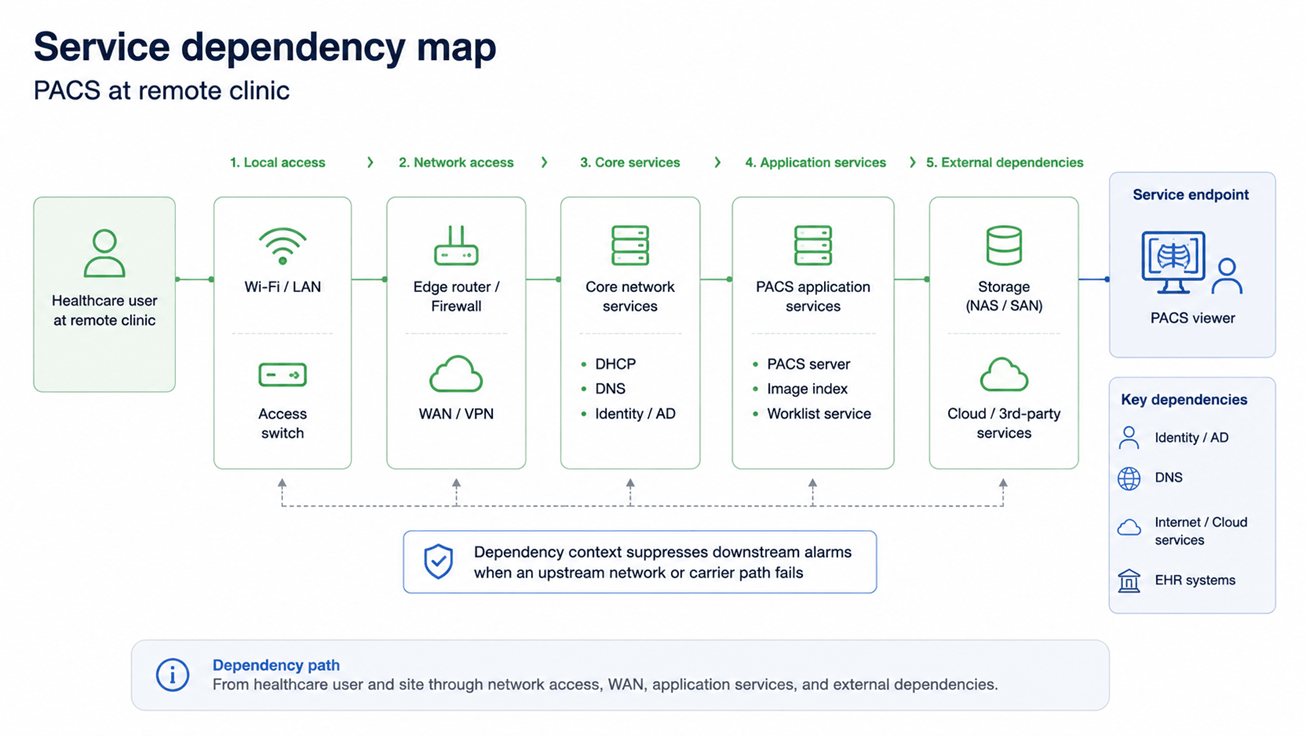1306x736 pixels.
Task: Click the 'Image index' bullet item
Action: click(807, 389)
